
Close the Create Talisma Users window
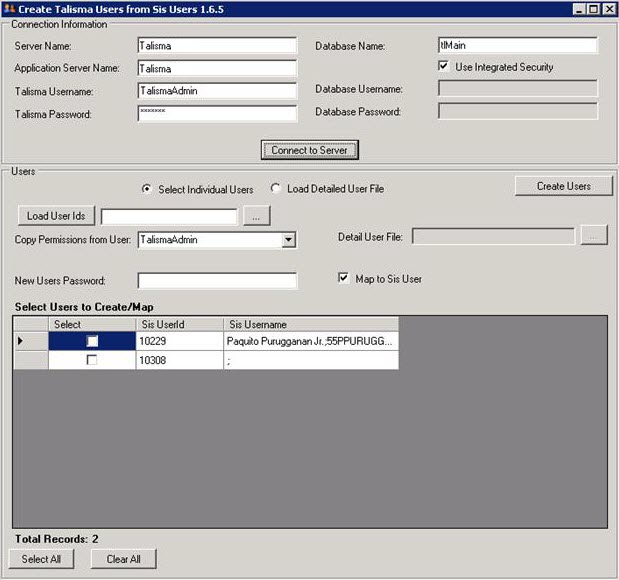click(609, 9)
